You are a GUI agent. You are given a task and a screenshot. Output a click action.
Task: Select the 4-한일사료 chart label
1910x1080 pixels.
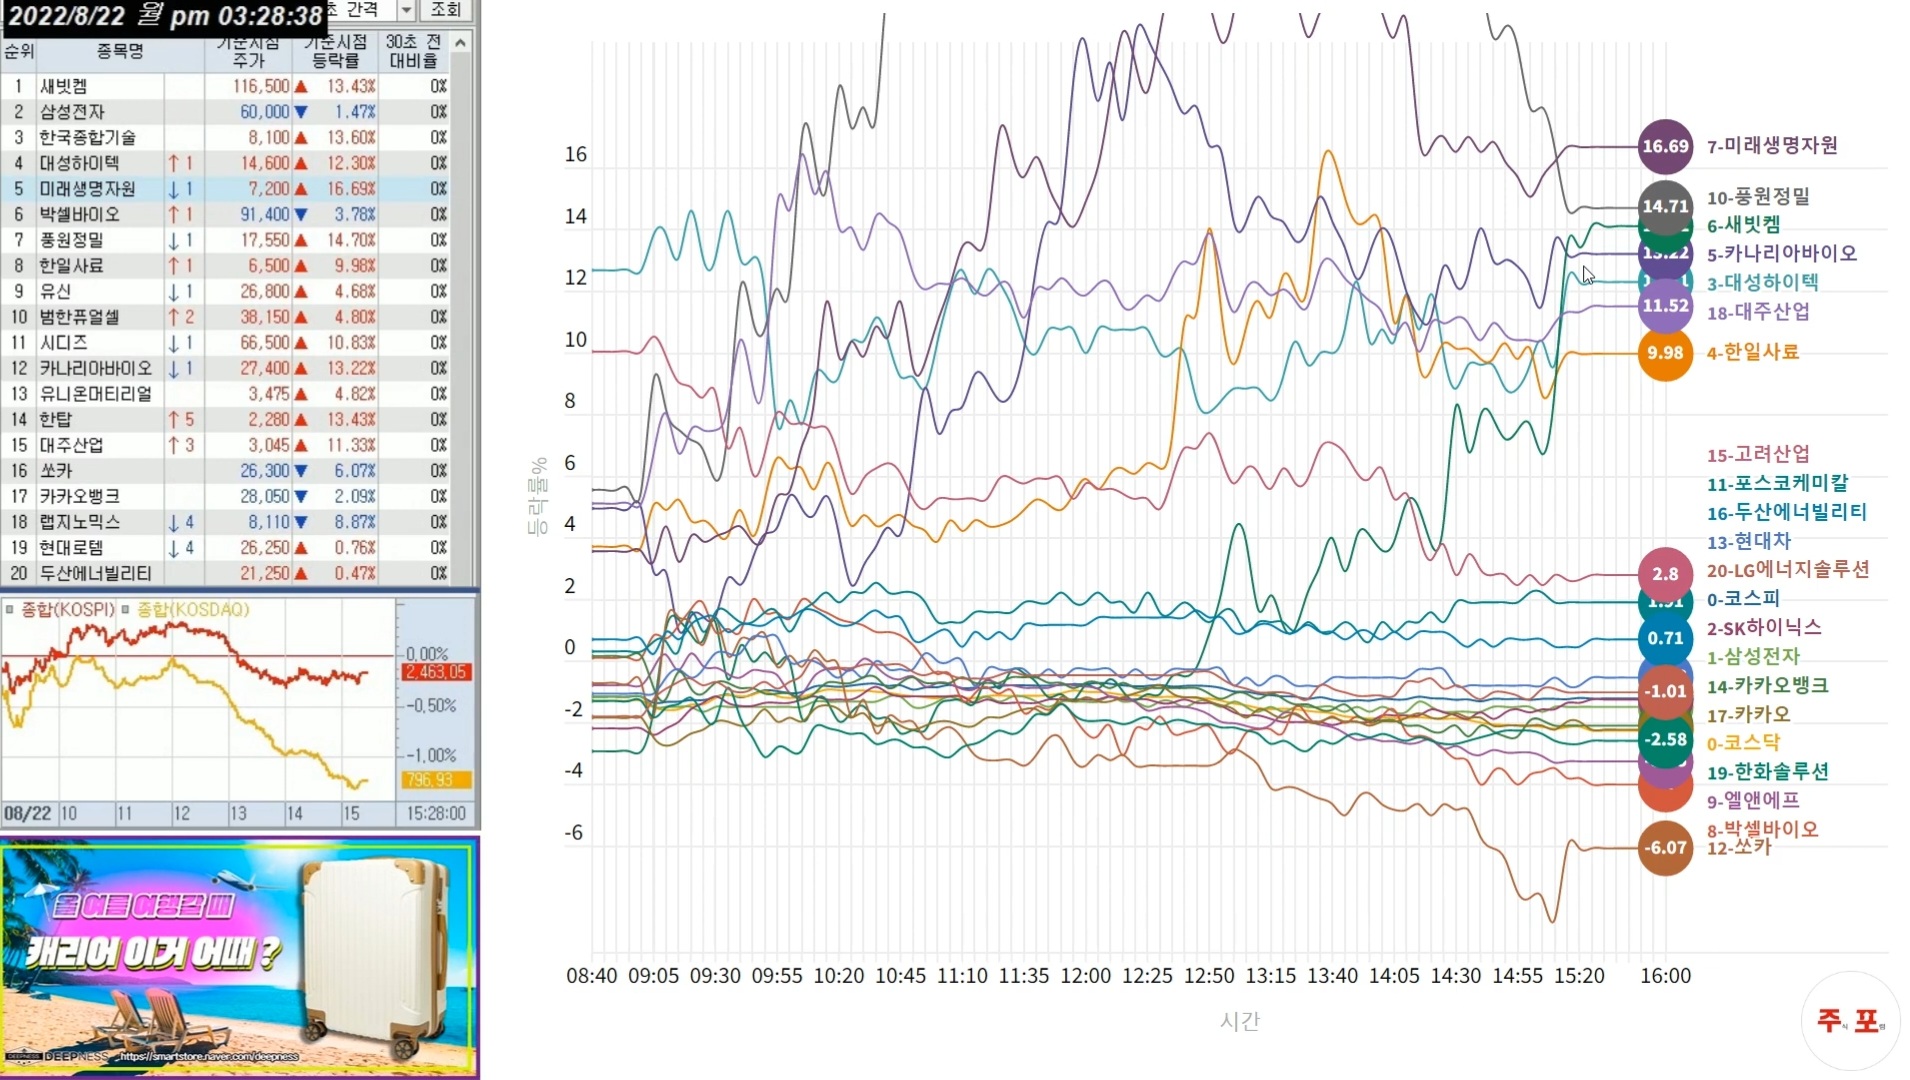tap(1752, 352)
